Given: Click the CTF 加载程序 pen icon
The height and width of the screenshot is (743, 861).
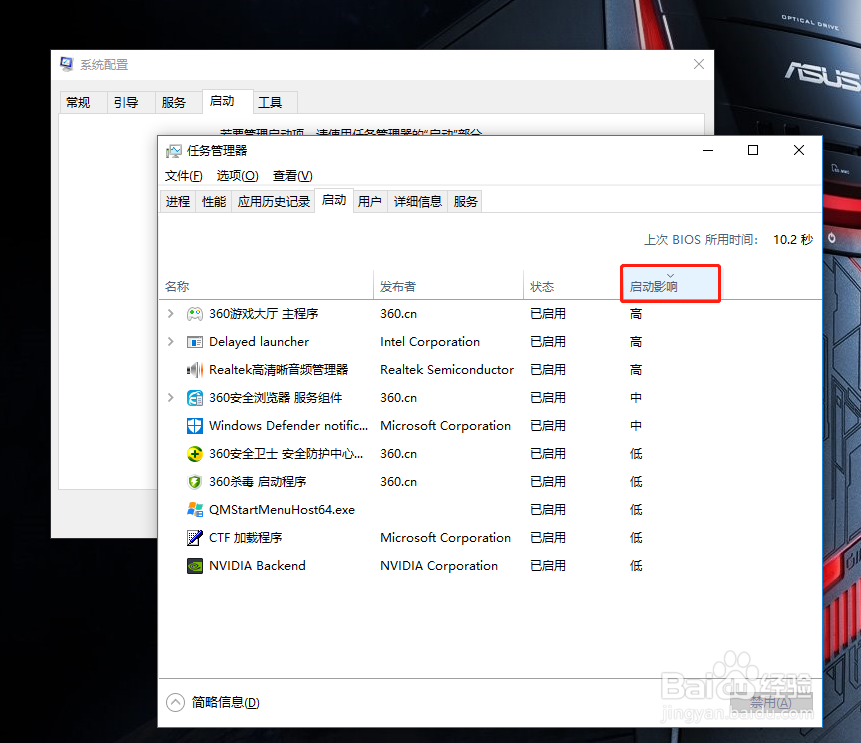Looking at the screenshot, I should click(194, 538).
